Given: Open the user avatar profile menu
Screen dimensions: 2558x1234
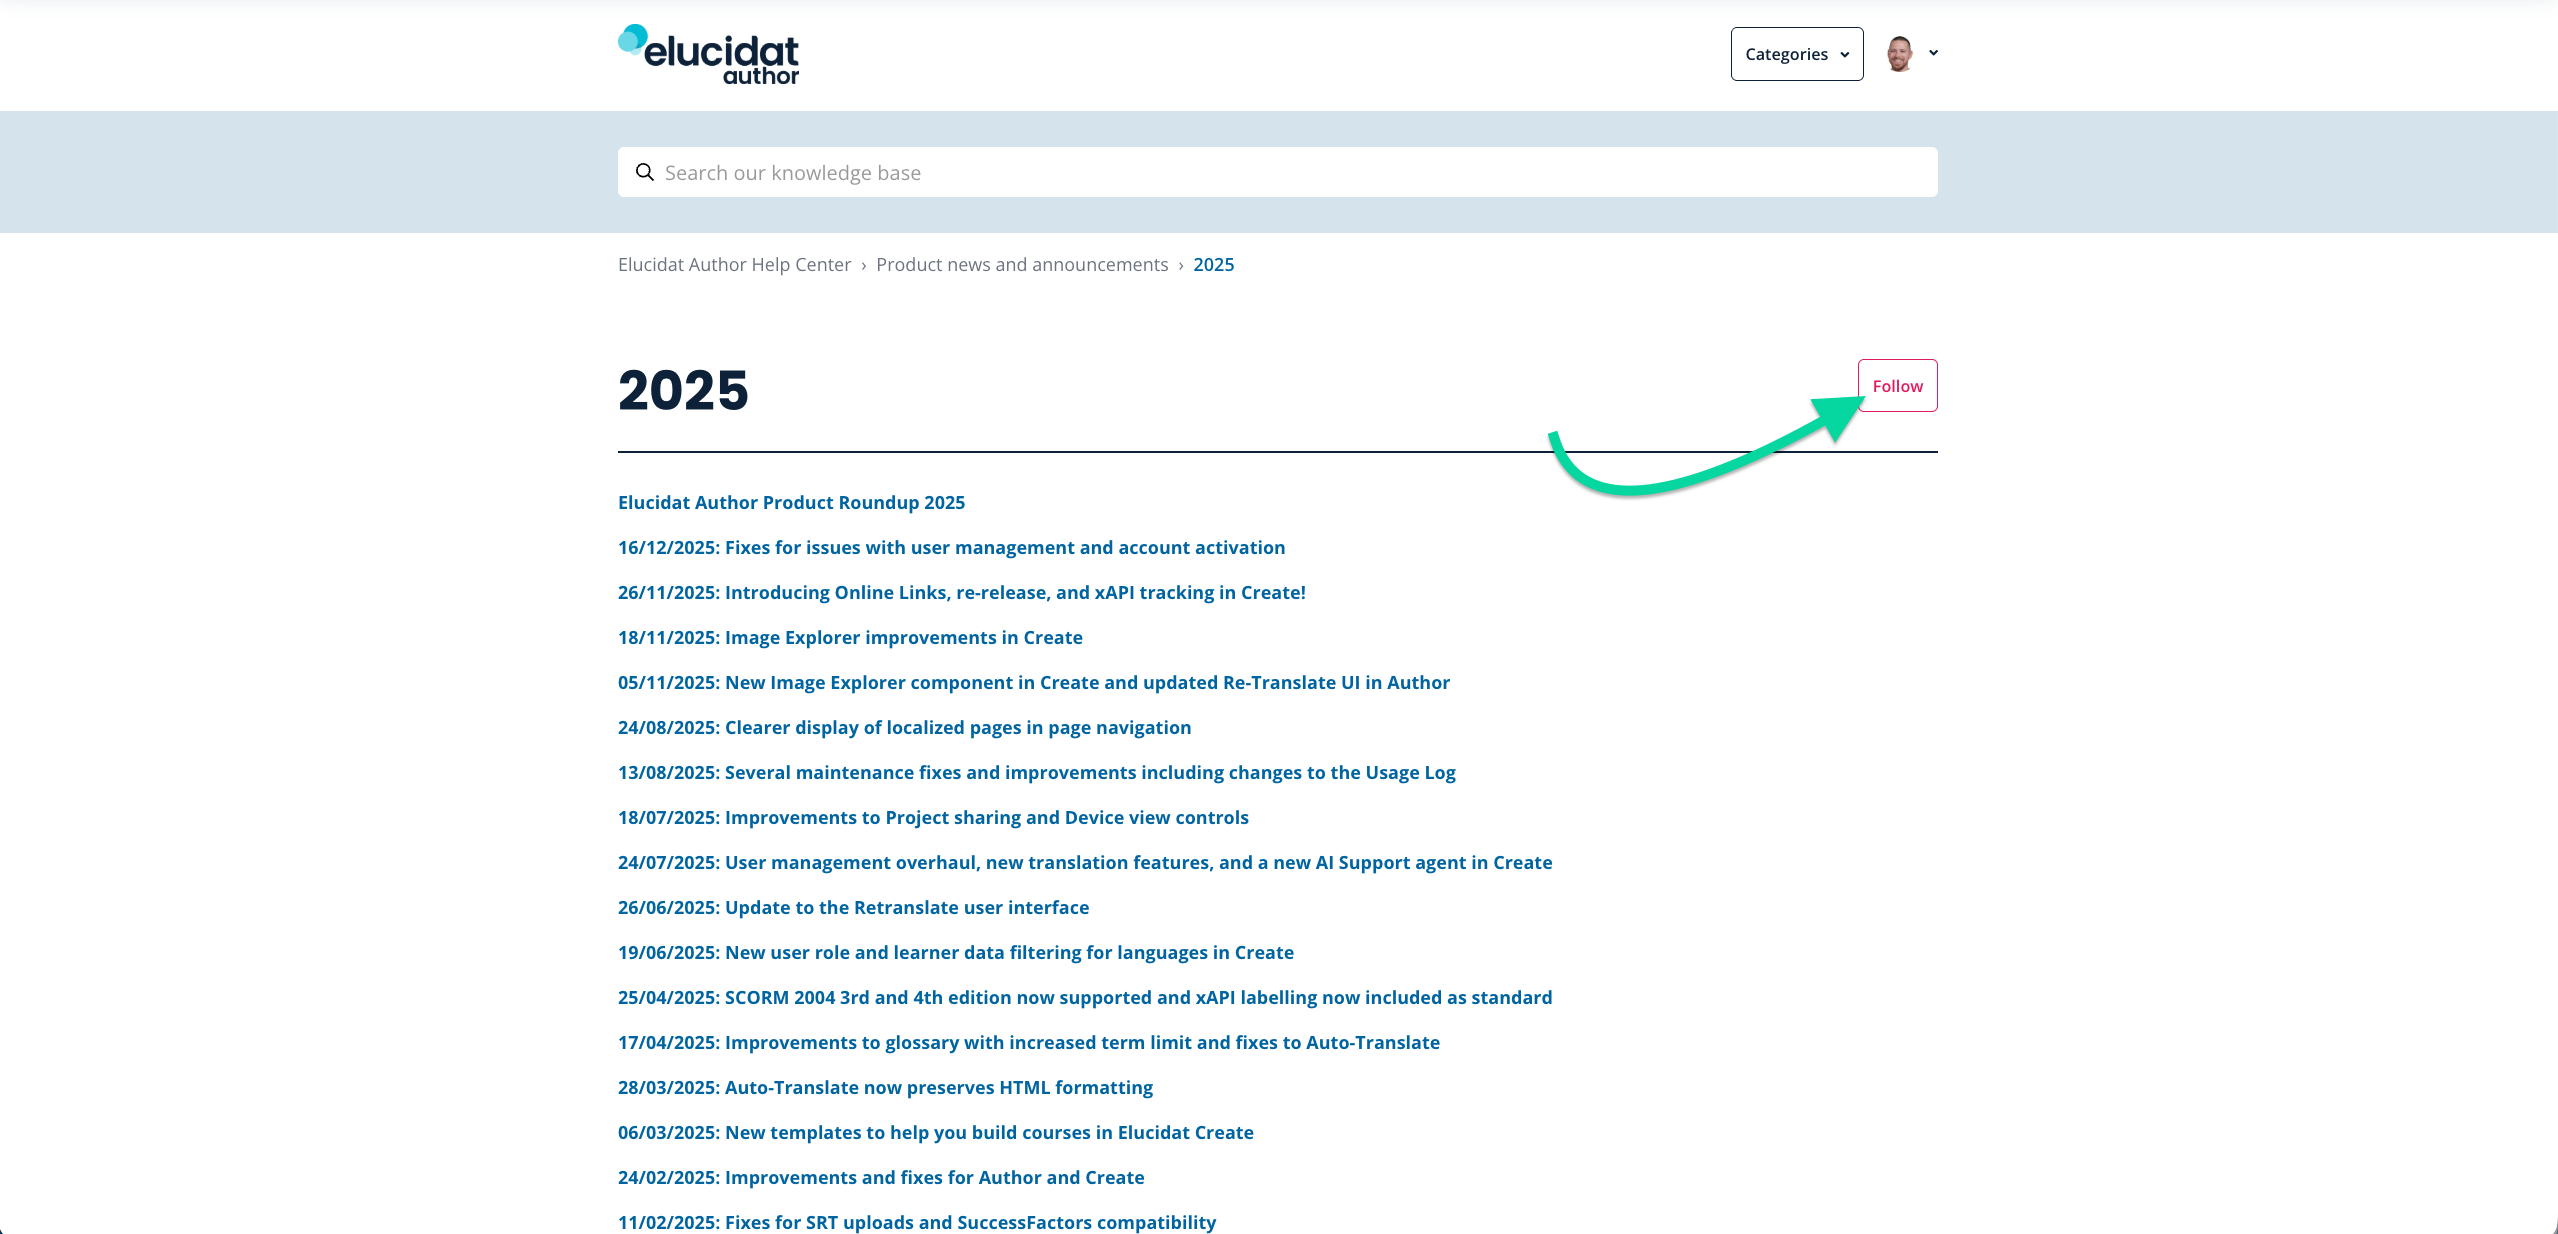Looking at the screenshot, I should [1900, 54].
